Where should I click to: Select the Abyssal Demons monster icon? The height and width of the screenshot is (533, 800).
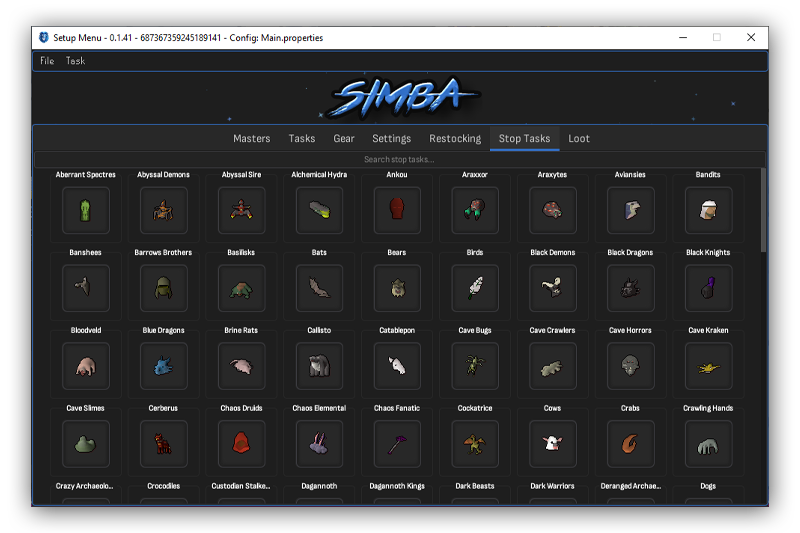point(163,210)
